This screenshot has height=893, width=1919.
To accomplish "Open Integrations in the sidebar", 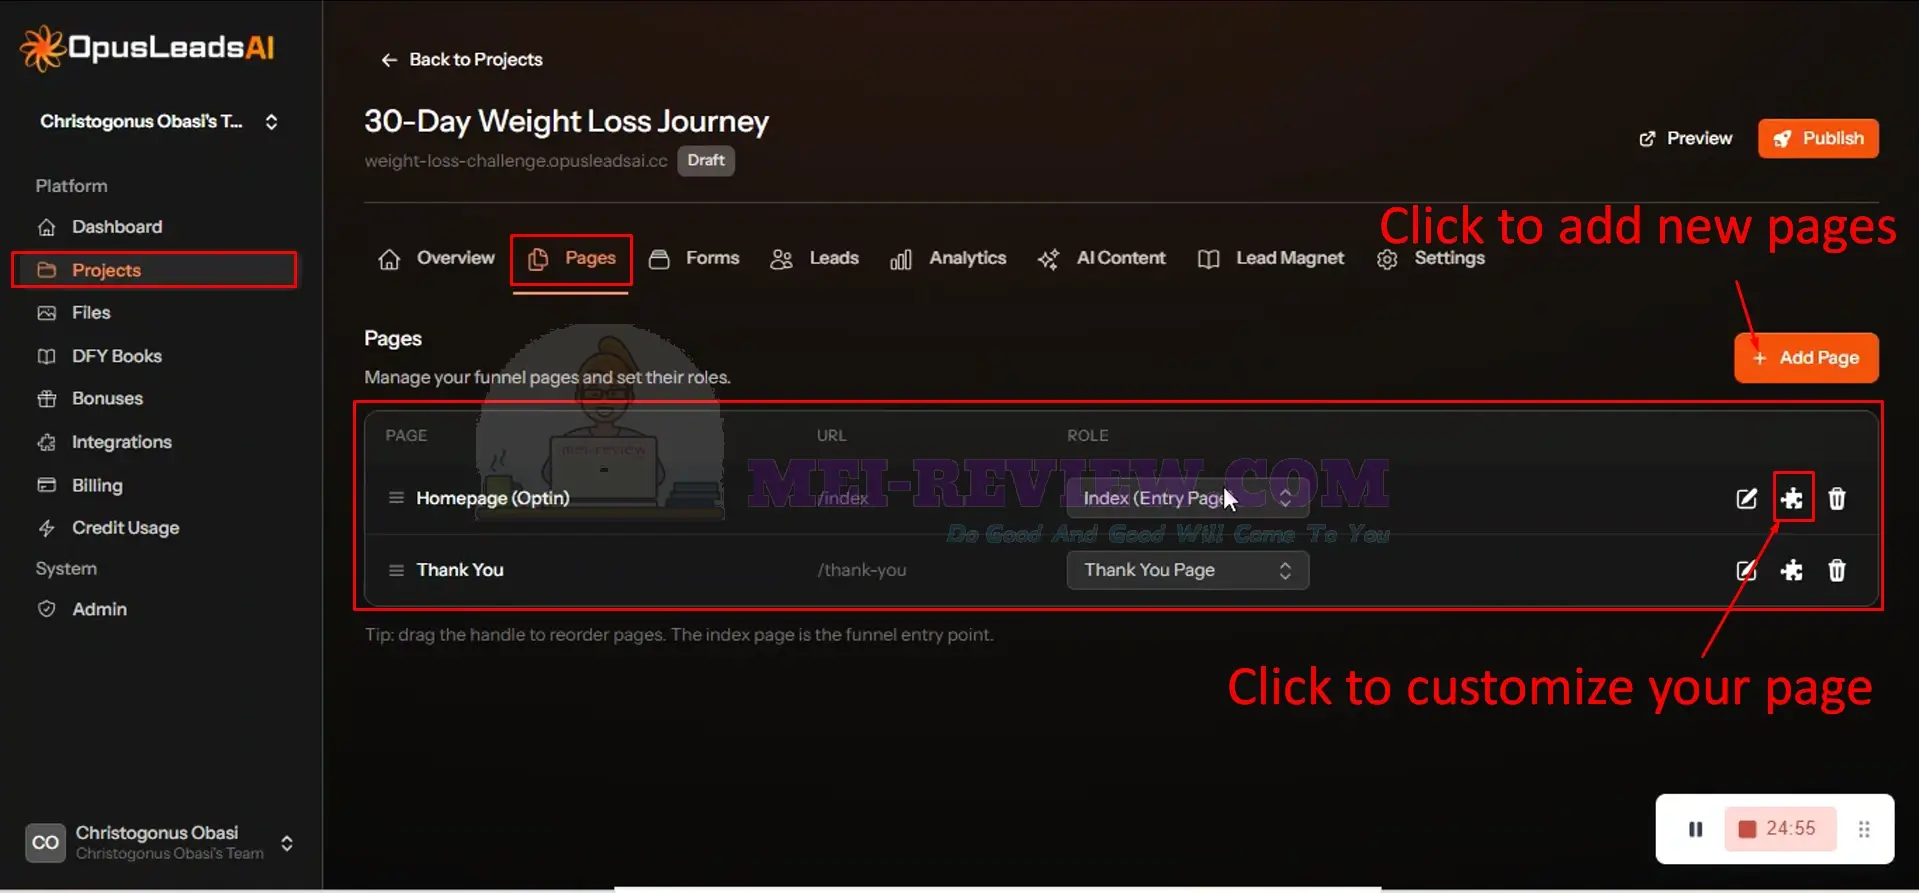I will 121,442.
